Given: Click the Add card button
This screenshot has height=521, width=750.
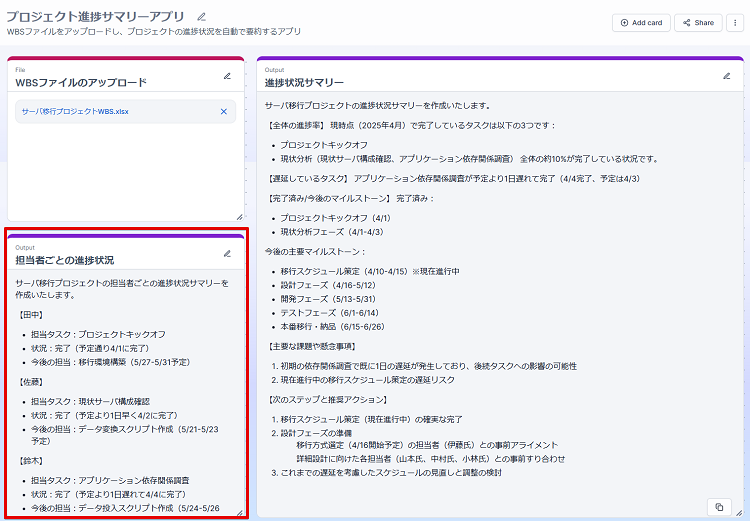Looking at the screenshot, I should point(641,22).
